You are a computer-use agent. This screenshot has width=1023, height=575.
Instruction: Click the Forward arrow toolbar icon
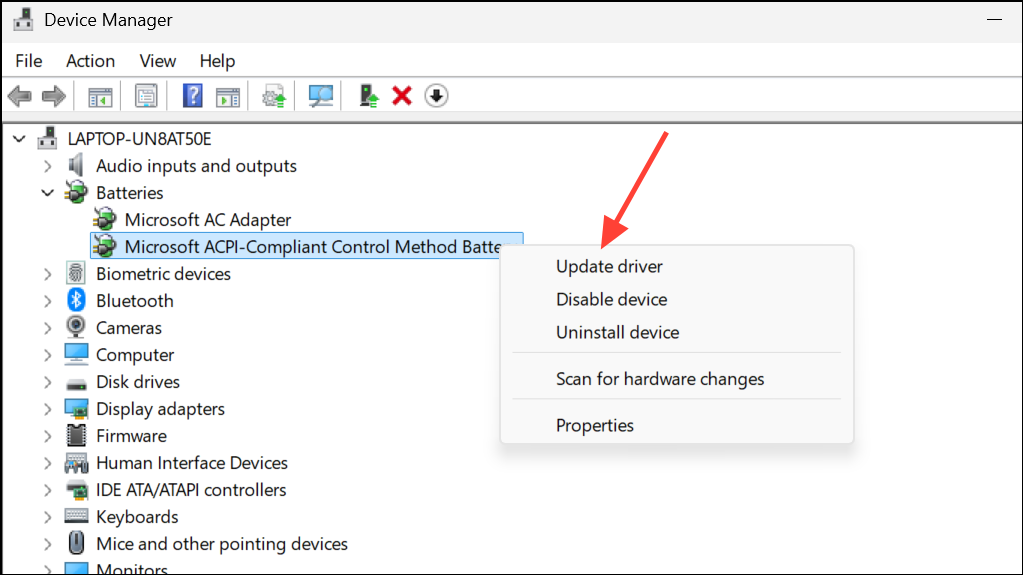tap(53, 97)
